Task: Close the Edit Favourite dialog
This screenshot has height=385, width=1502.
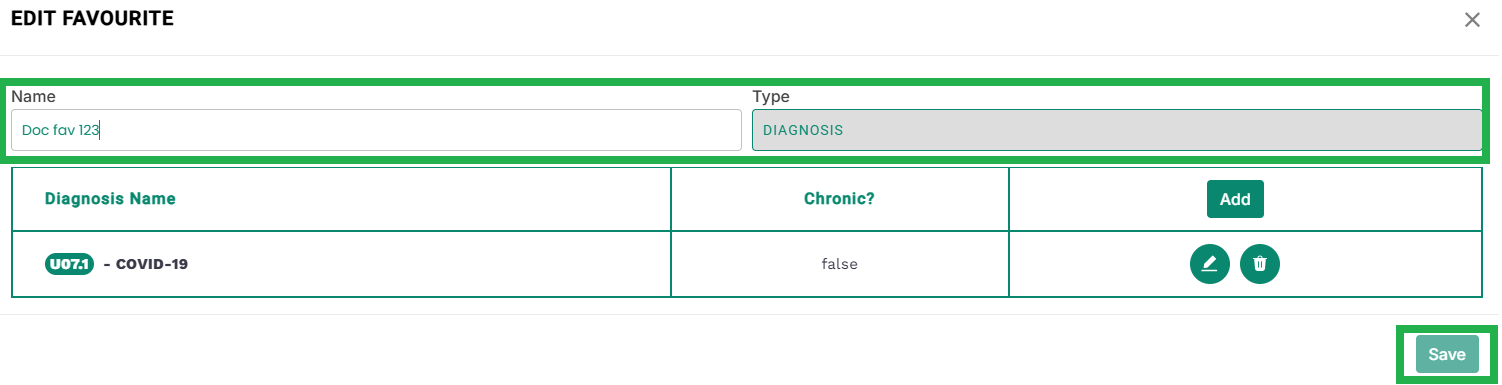Action: click(1472, 20)
